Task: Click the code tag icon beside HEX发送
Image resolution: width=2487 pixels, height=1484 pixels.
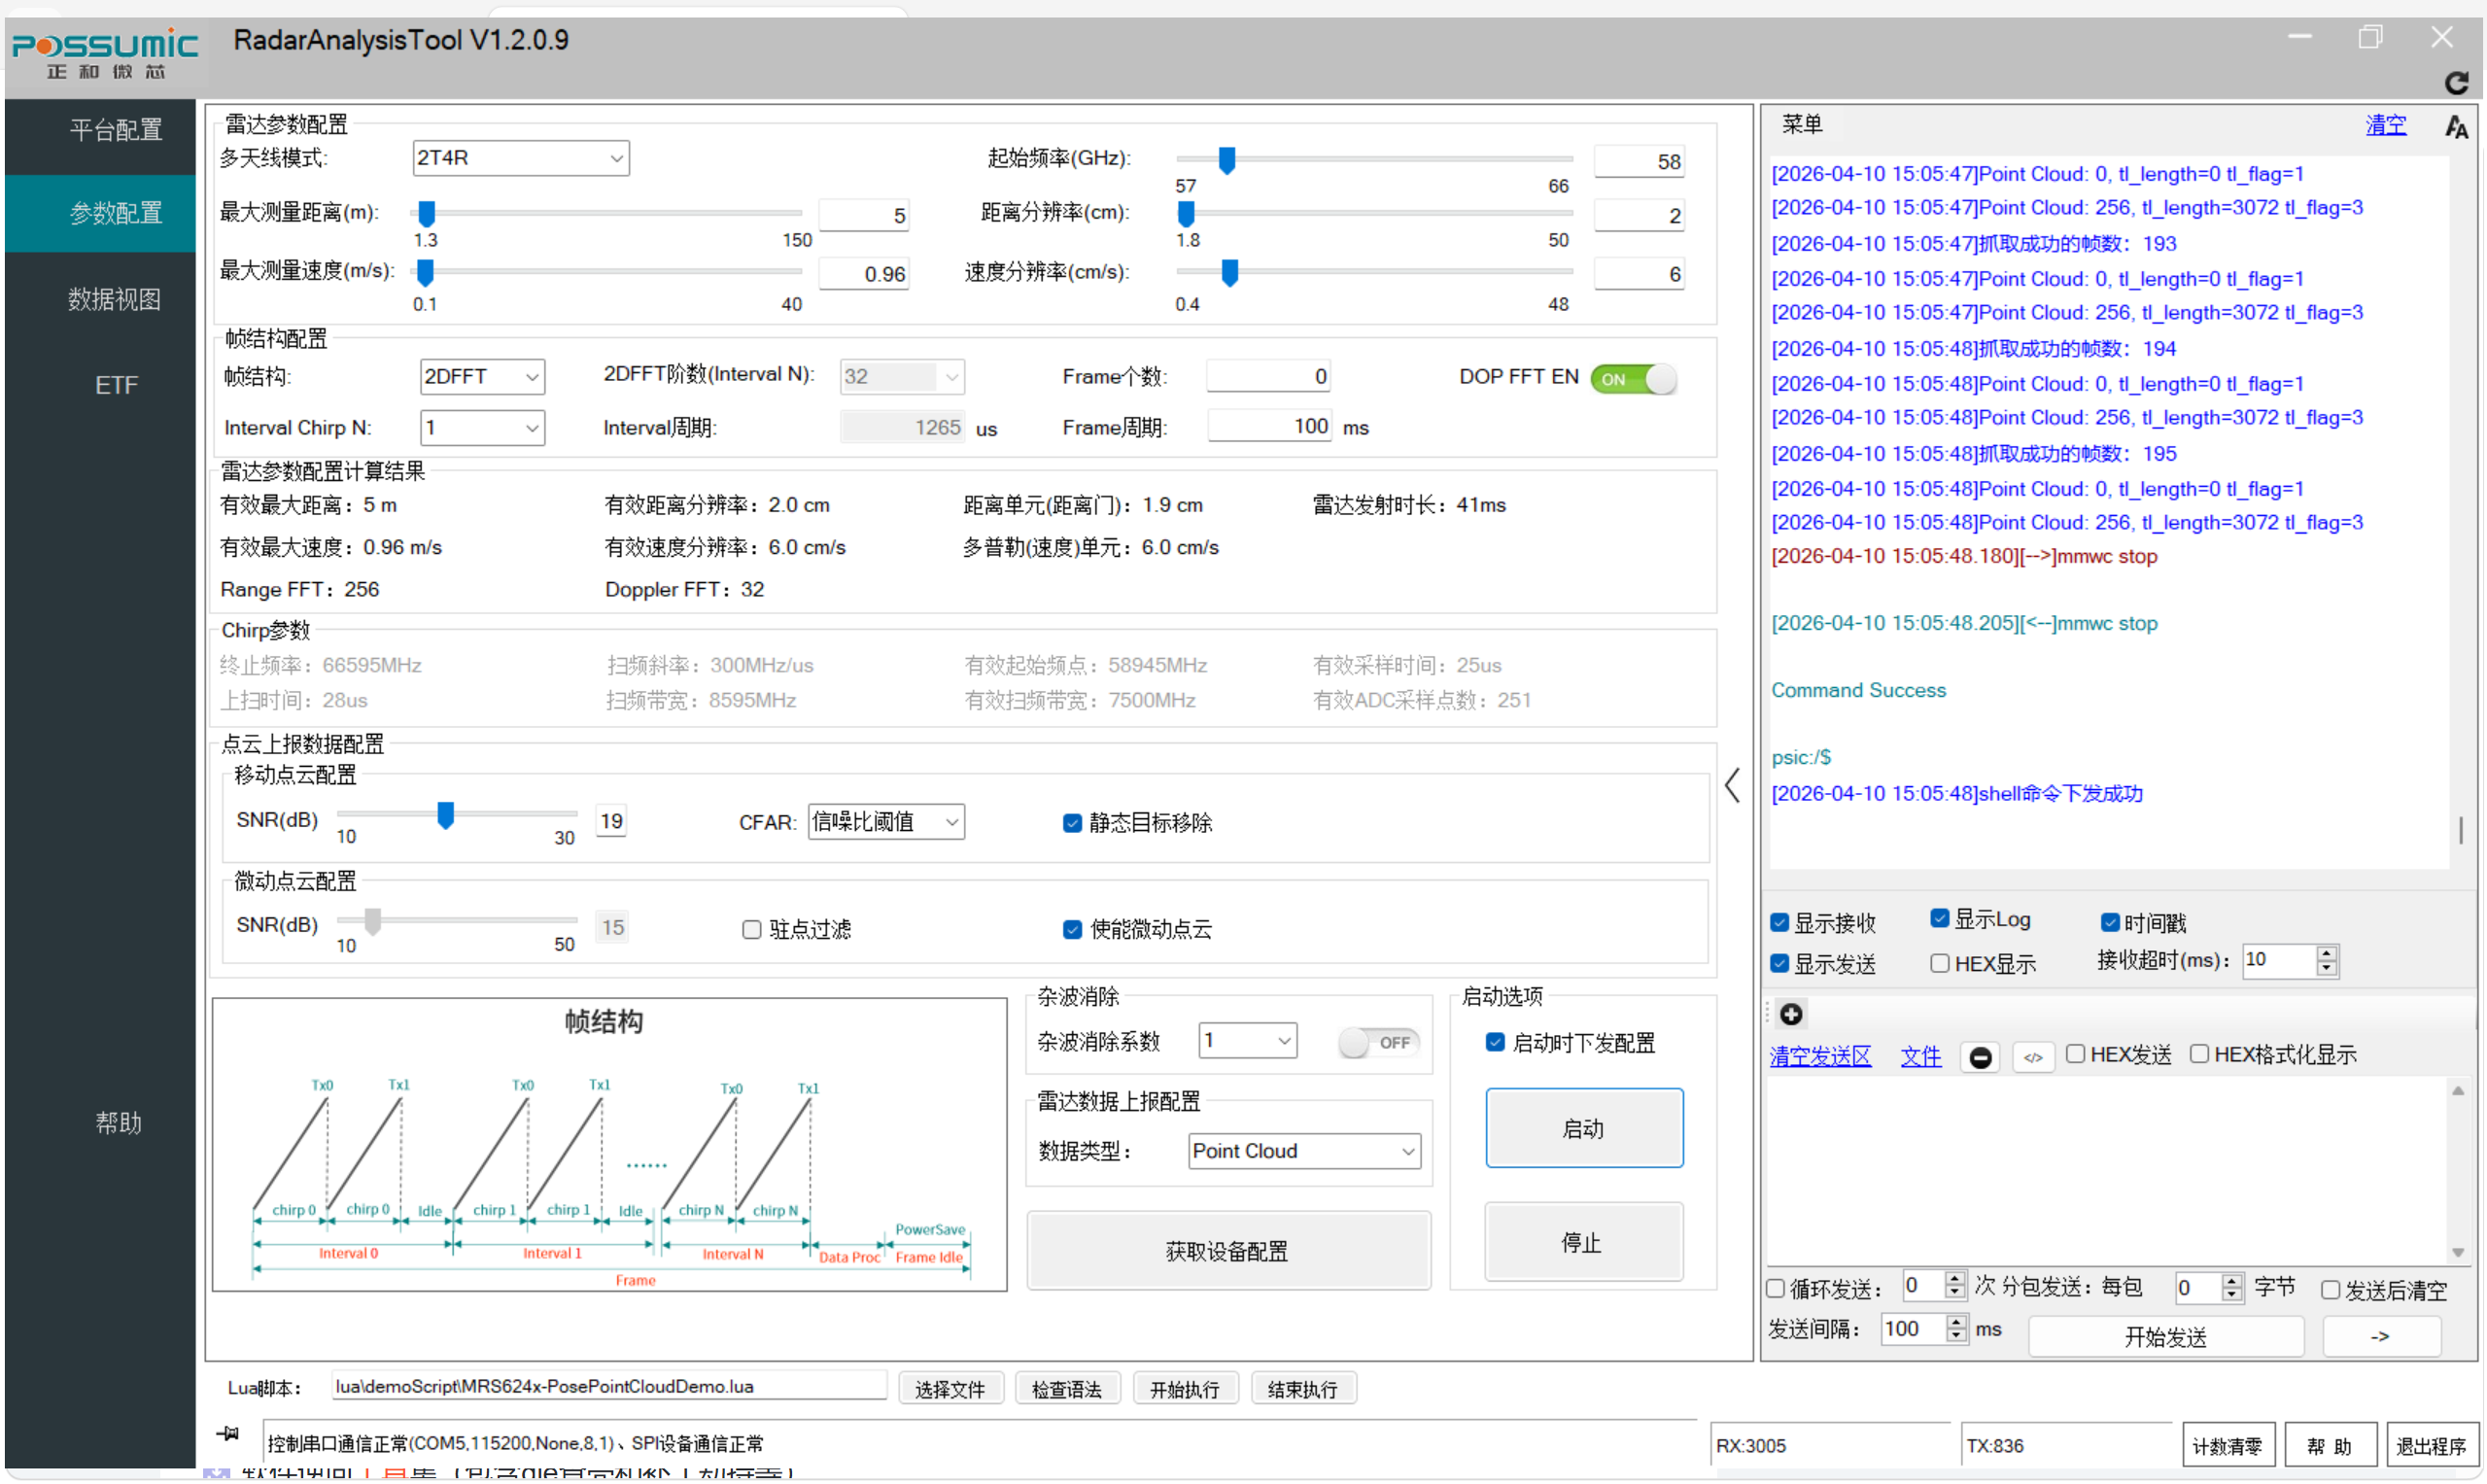Action: point(2033,1057)
